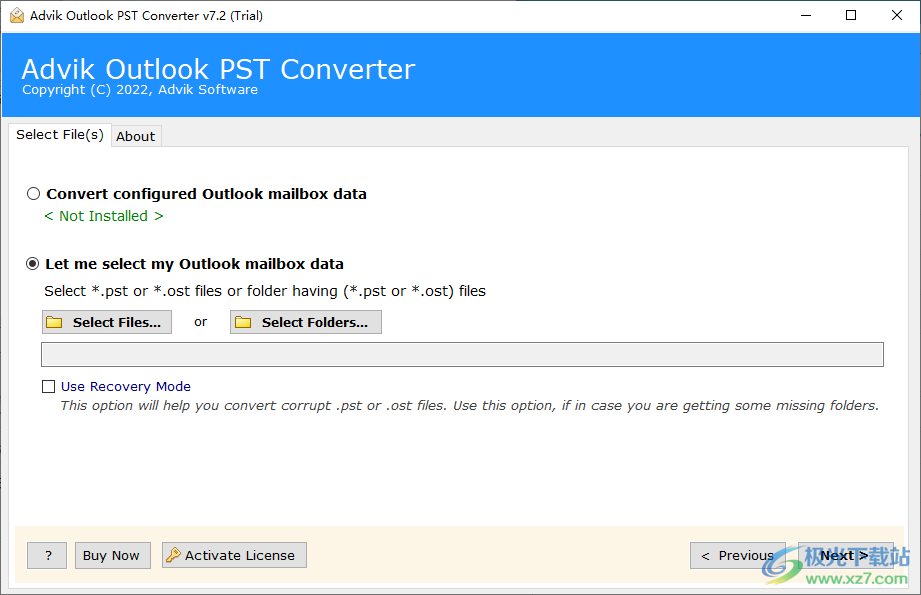Maximize the Advik converter window
Image resolution: width=921 pixels, height=595 pixels.
(851, 15)
